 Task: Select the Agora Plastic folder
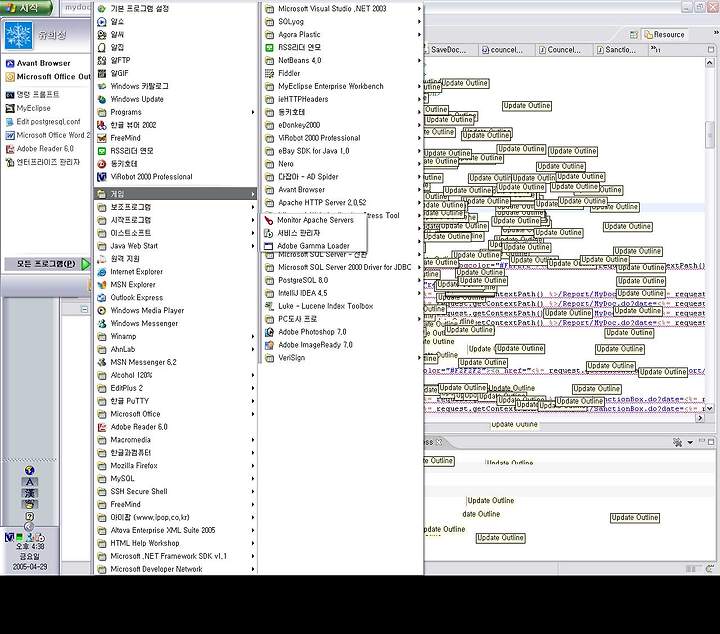click(342, 34)
